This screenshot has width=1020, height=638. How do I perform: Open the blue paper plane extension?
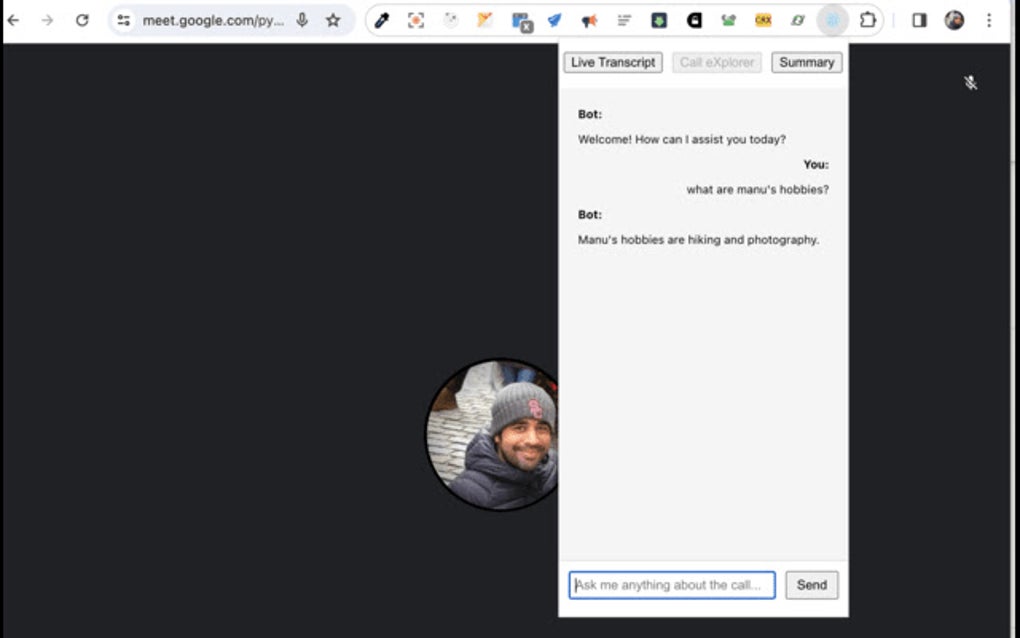click(x=554, y=20)
